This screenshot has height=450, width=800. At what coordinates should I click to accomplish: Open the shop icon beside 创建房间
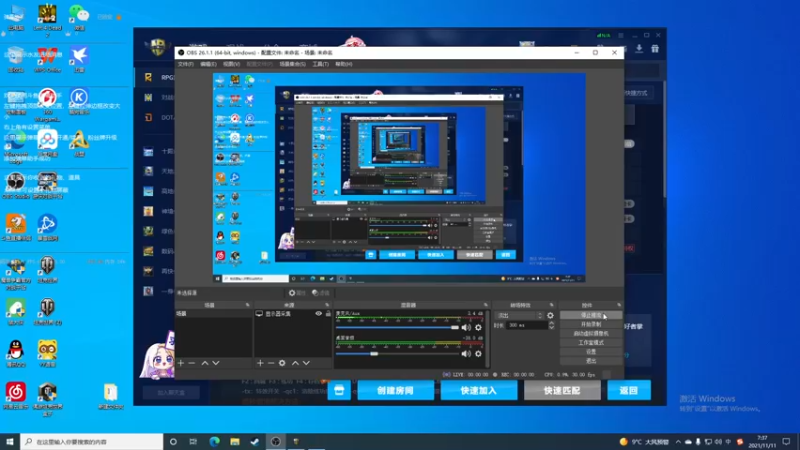tap(339, 390)
